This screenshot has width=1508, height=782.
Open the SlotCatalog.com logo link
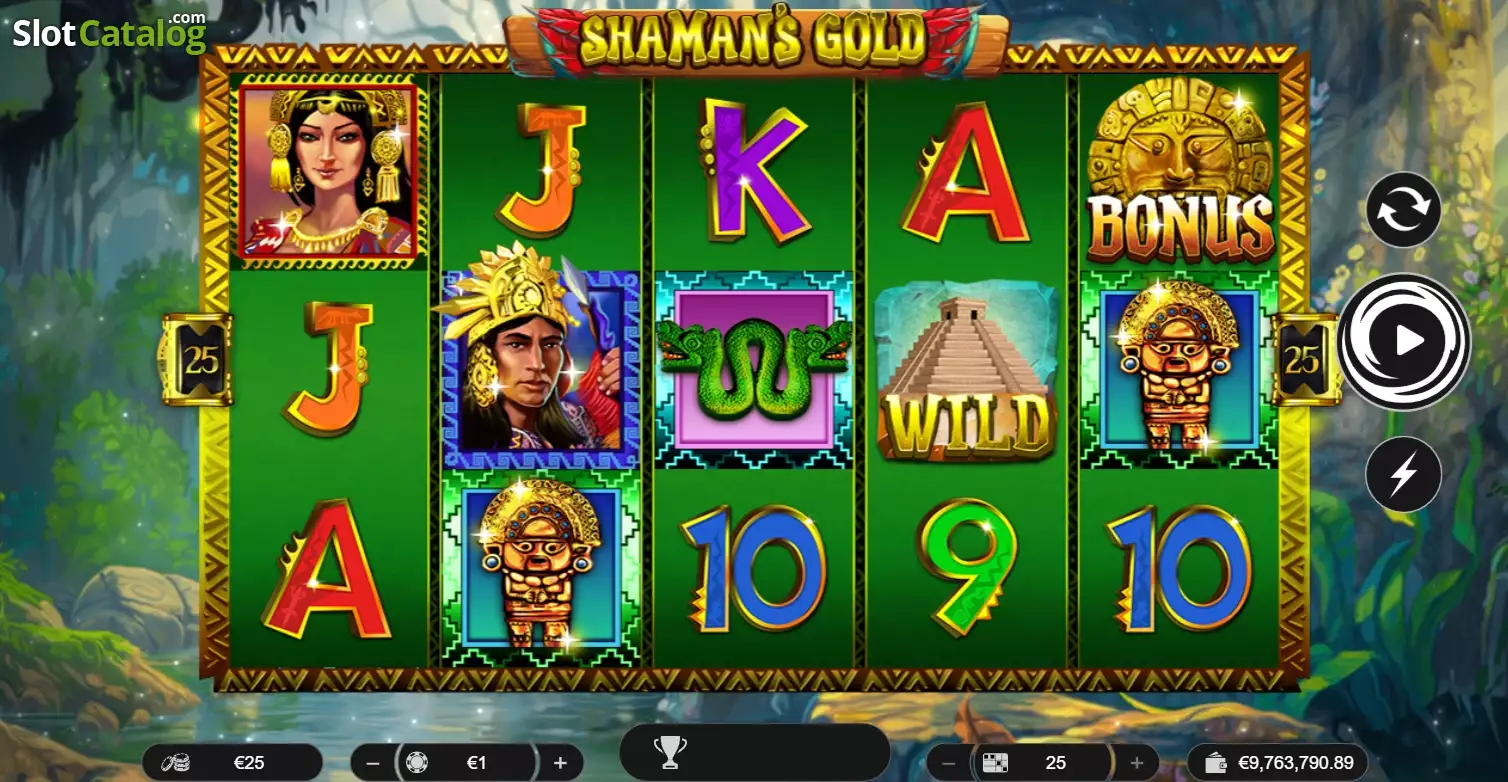109,33
